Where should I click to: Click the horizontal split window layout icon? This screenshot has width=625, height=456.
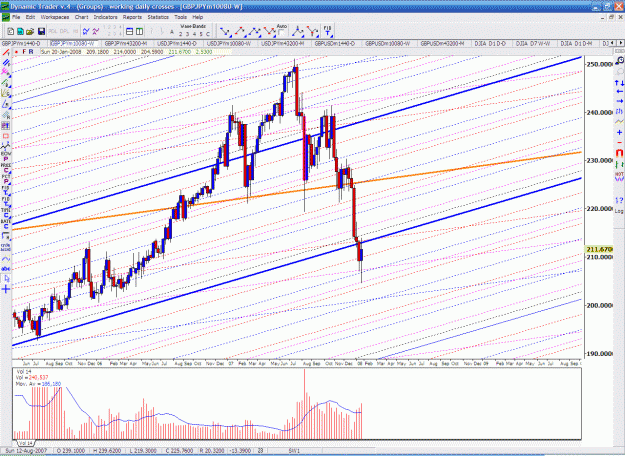coord(130,31)
